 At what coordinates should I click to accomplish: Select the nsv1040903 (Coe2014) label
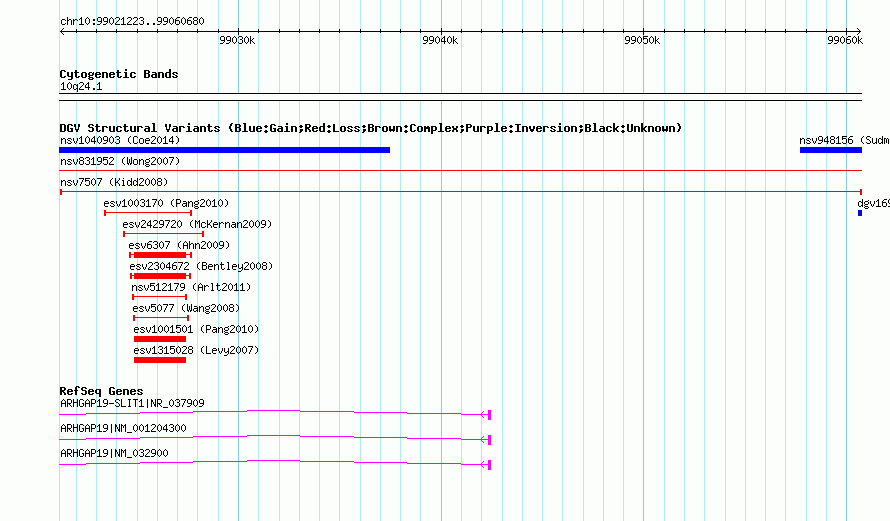click(120, 140)
